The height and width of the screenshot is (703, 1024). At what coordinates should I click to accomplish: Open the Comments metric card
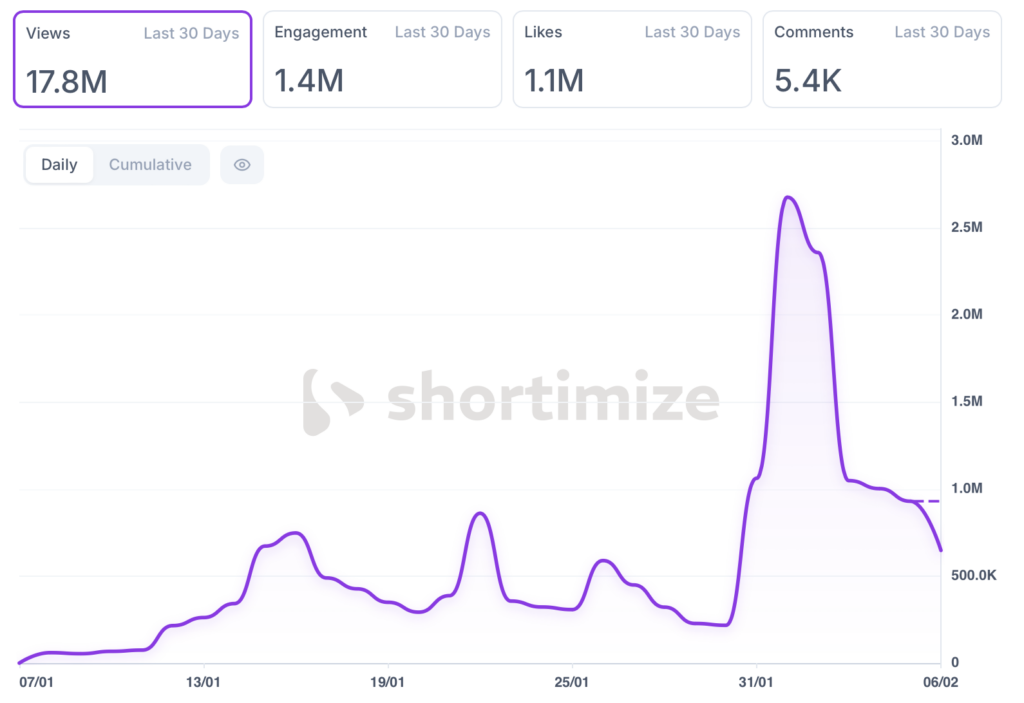[x=881, y=59]
